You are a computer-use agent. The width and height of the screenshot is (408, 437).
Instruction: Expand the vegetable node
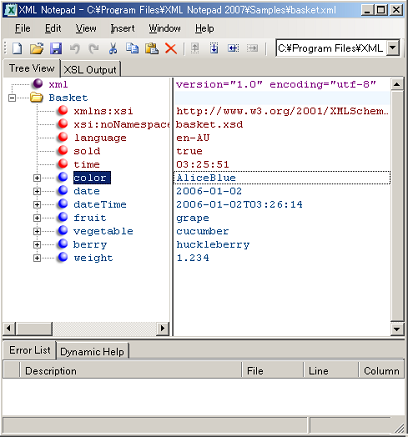[37, 231]
